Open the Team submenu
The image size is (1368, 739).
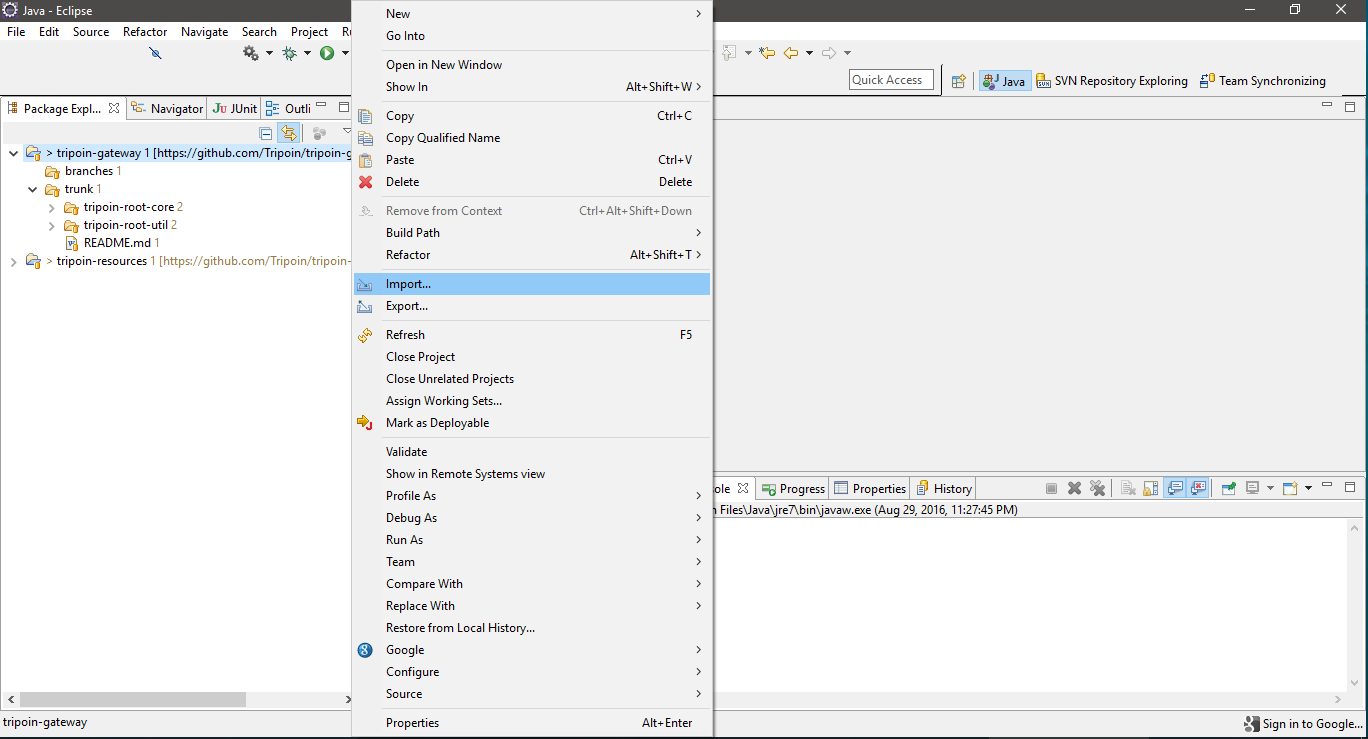tap(532, 562)
